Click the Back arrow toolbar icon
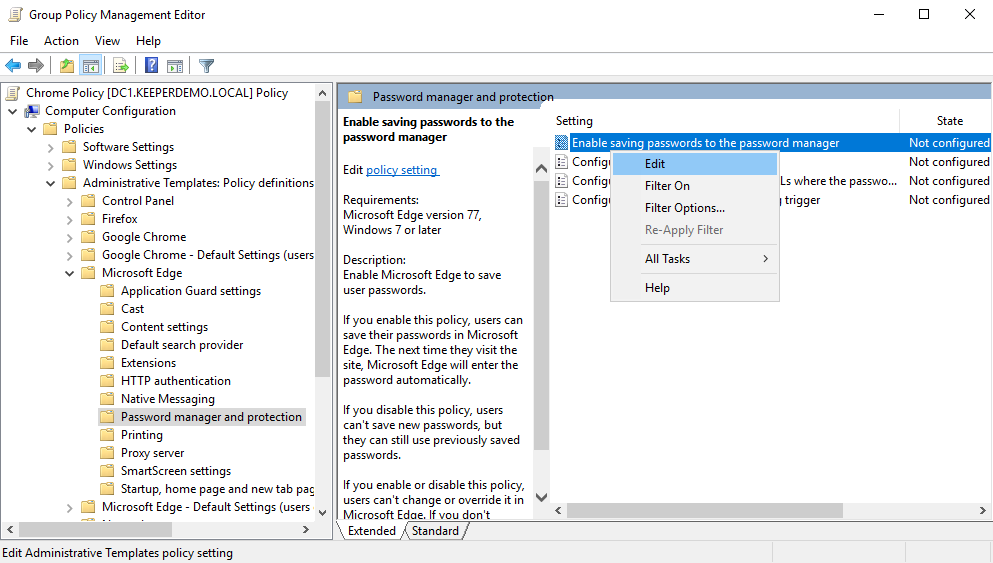 tap(13, 66)
